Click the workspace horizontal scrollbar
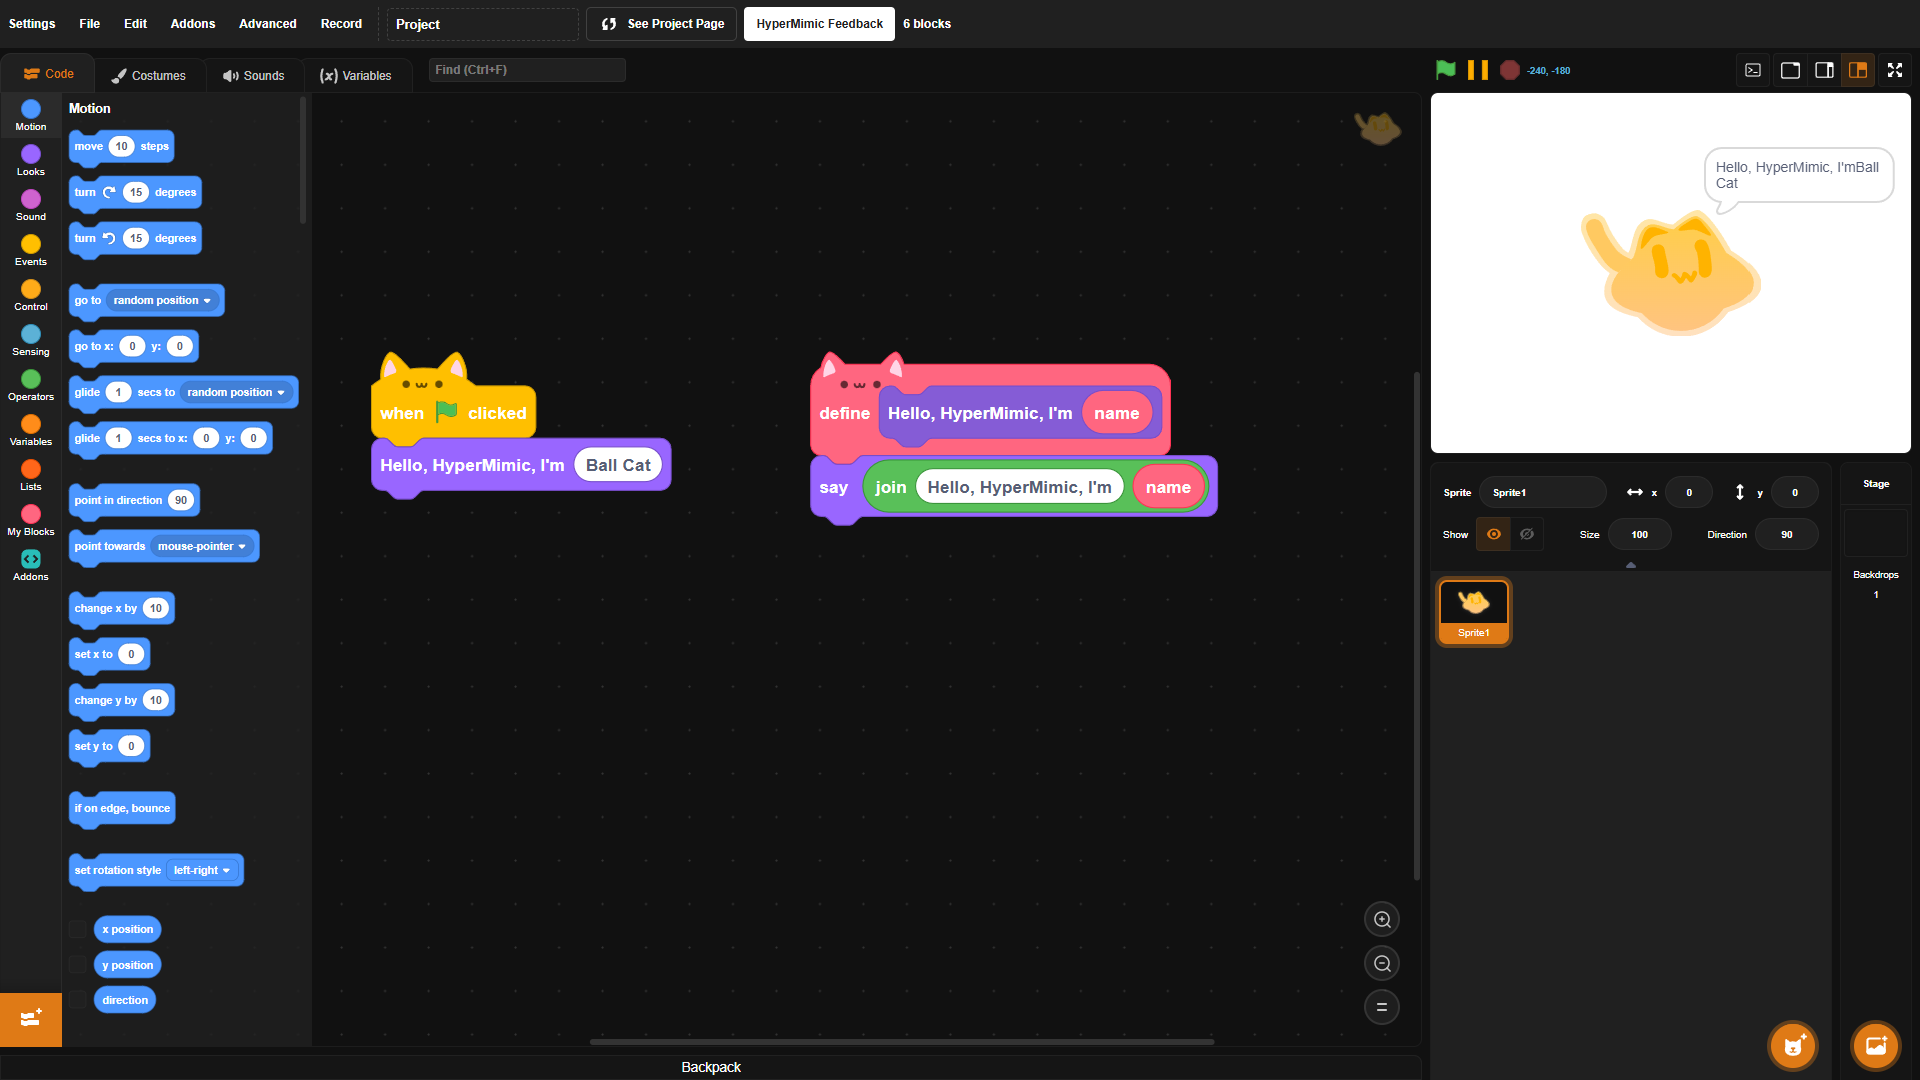The width and height of the screenshot is (1920, 1080). point(901,1042)
